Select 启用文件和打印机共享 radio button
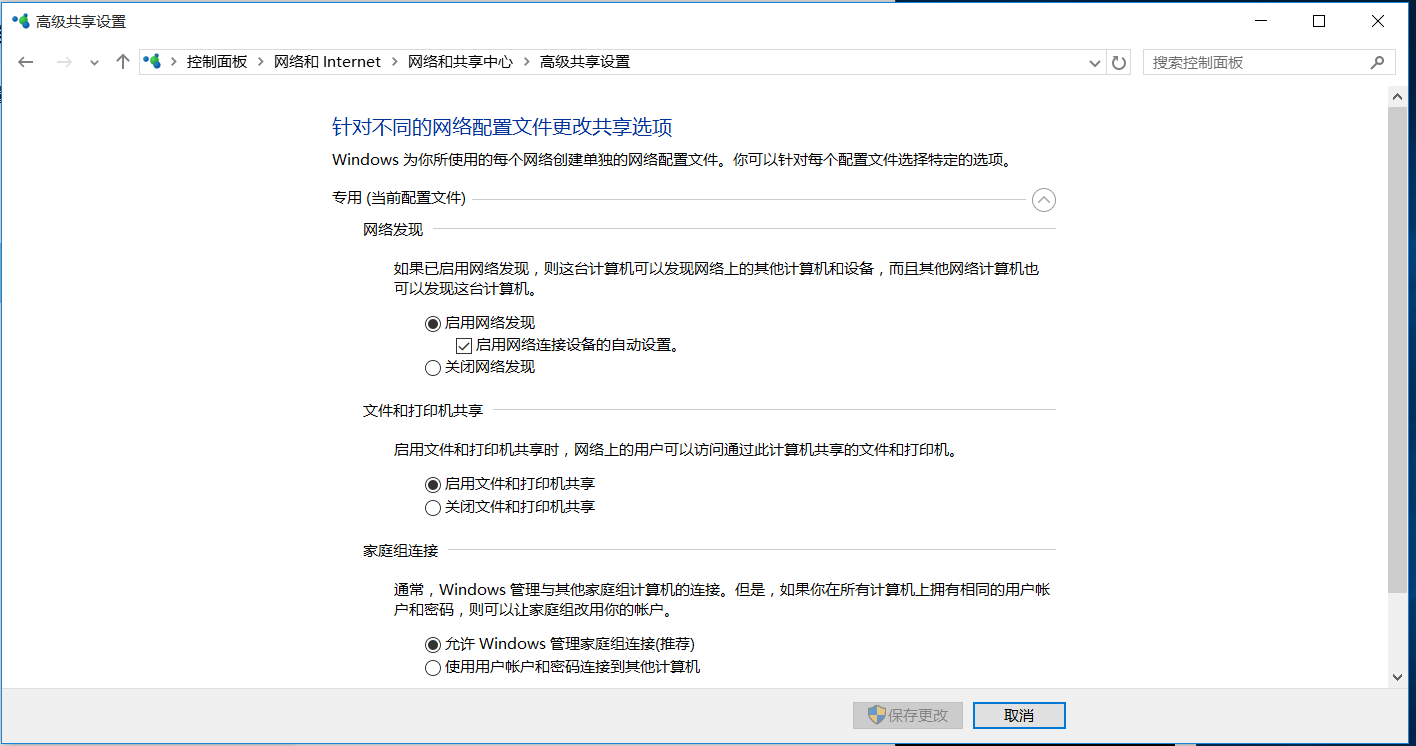 433,484
